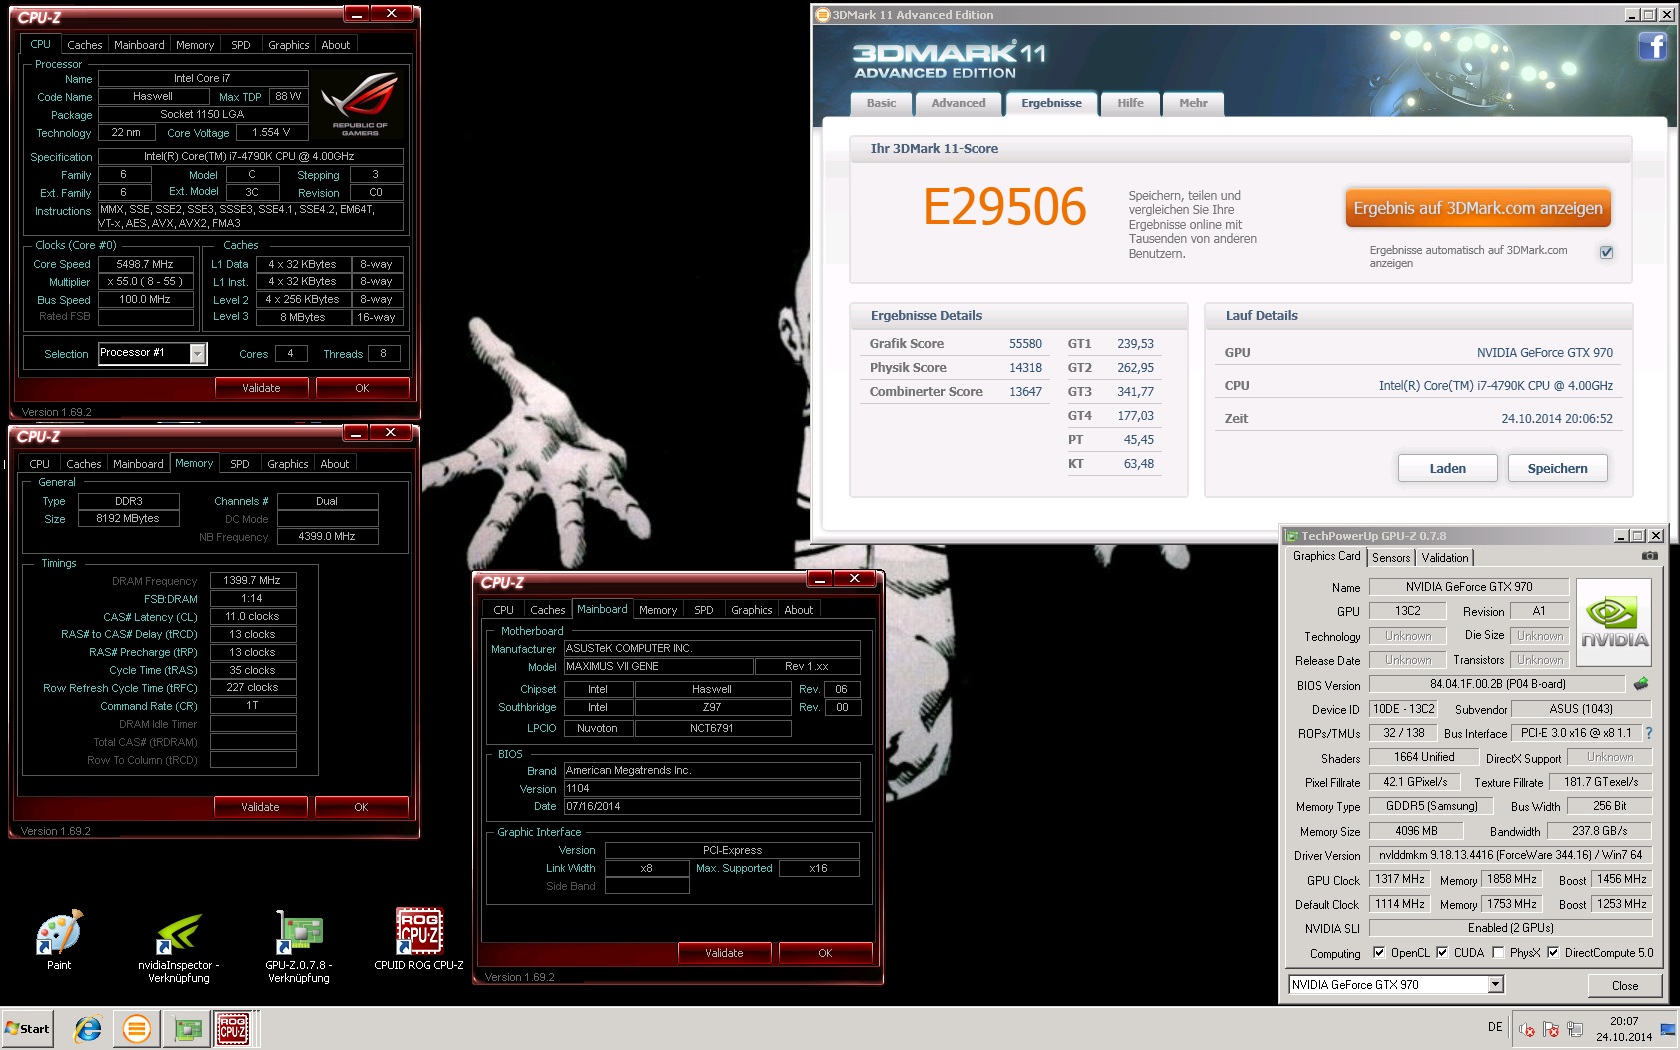This screenshot has width=1680, height=1050.
Task: Uncheck automatic results display on 3DMark.com
Action: (x=1606, y=252)
